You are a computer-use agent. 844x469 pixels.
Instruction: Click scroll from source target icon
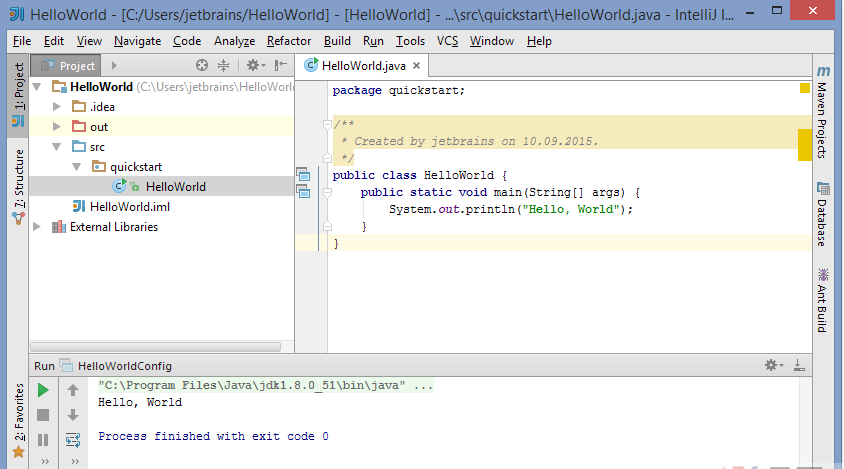point(202,66)
